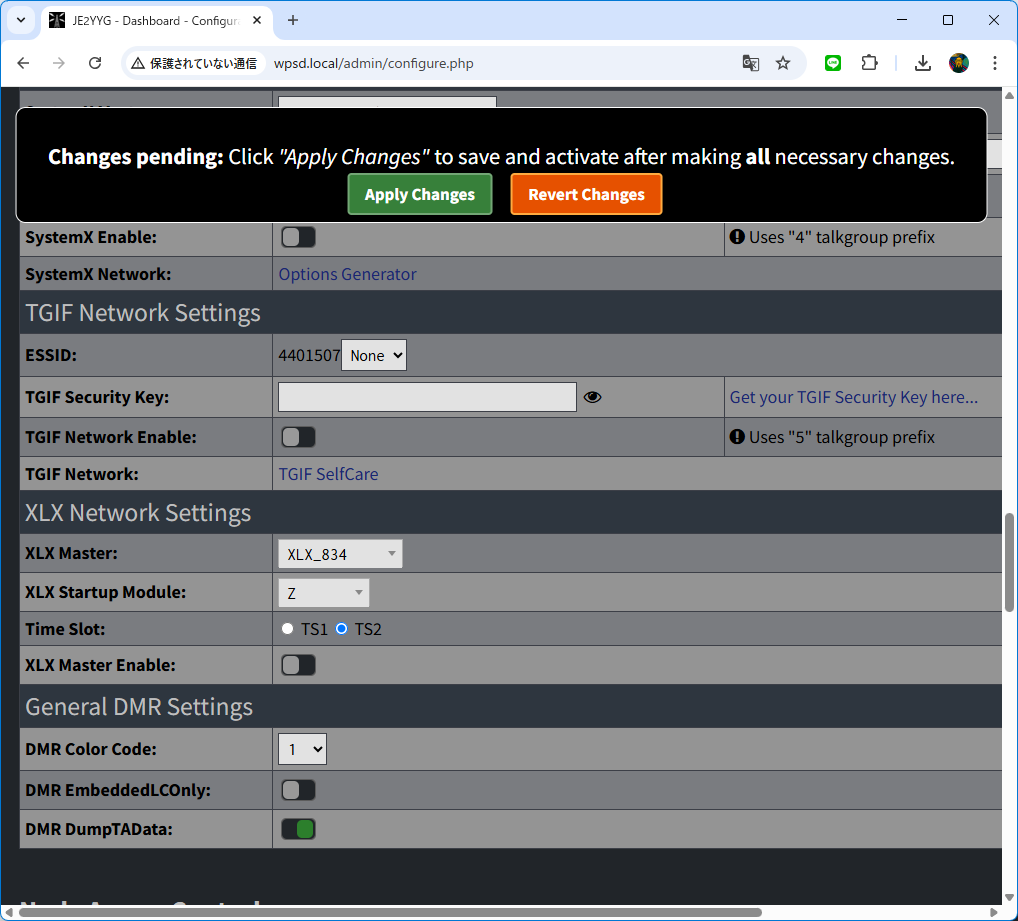Open the ESSID None dropdown
Viewport: 1018px width, 921px height.
pyautogui.click(x=374, y=355)
